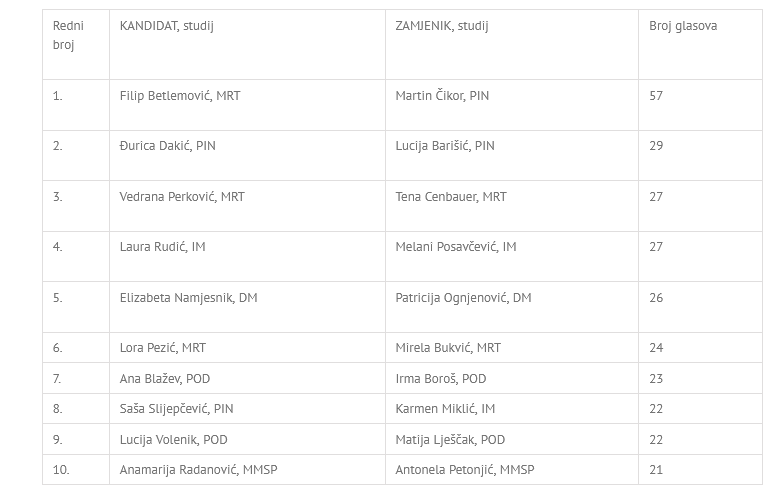778x499 pixels.
Task: Select candidate Elizabeta Namjesnik, DM
Action: [189, 298]
